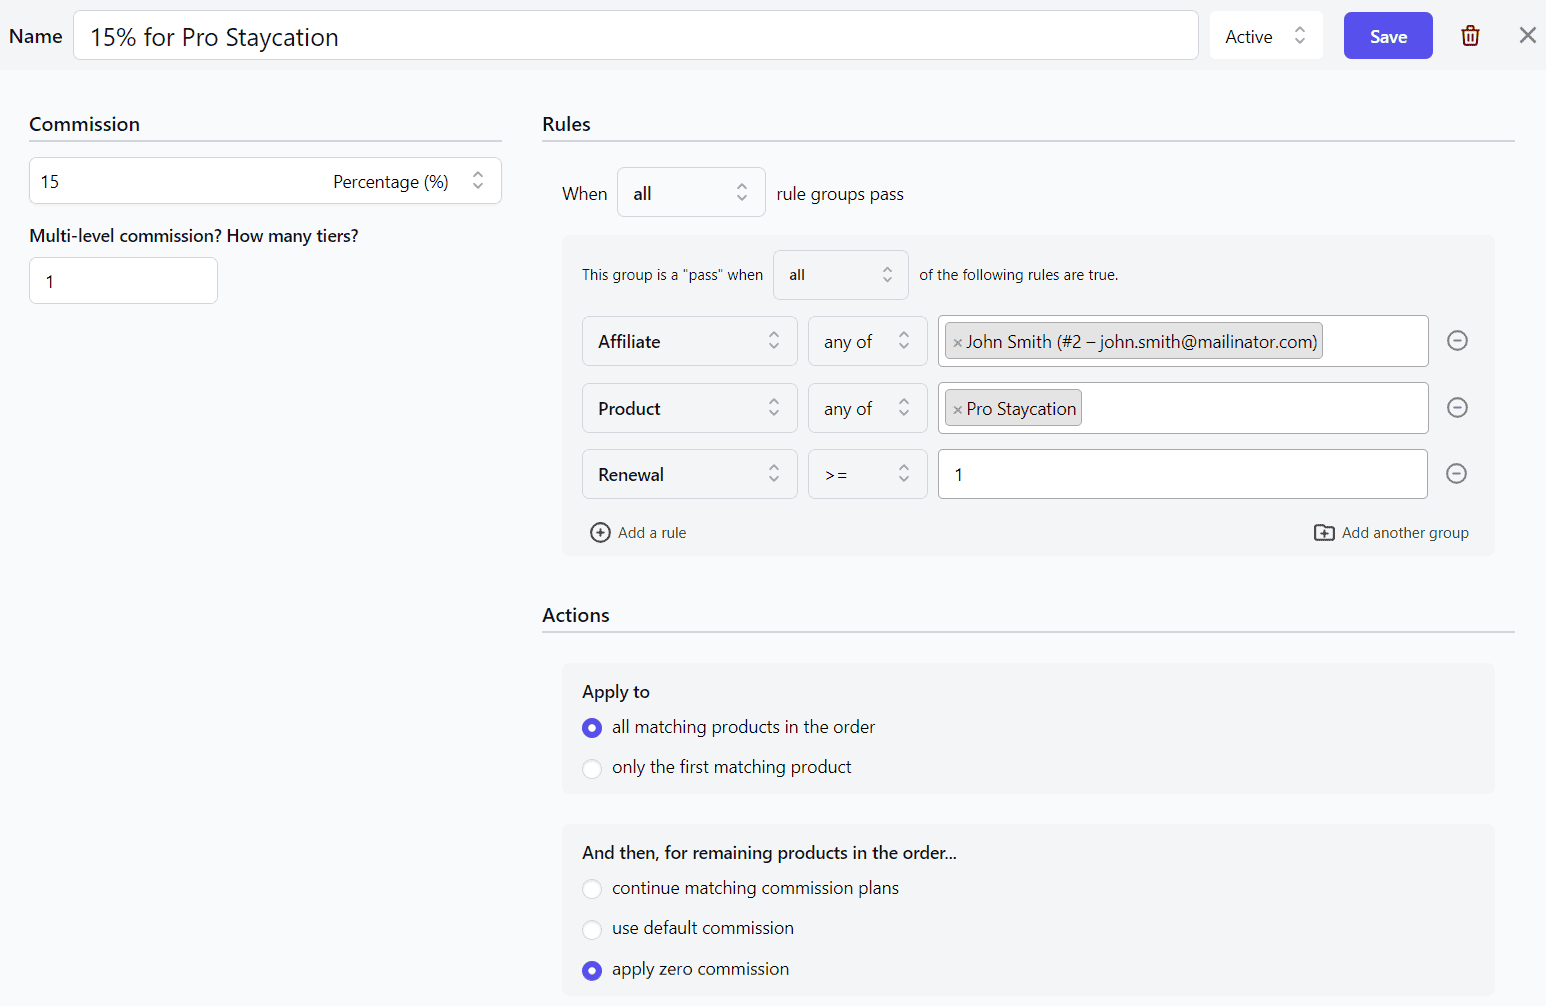Change the 'rule groups pass' all dropdown
The image size is (1546, 1006).
click(x=691, y=193)
